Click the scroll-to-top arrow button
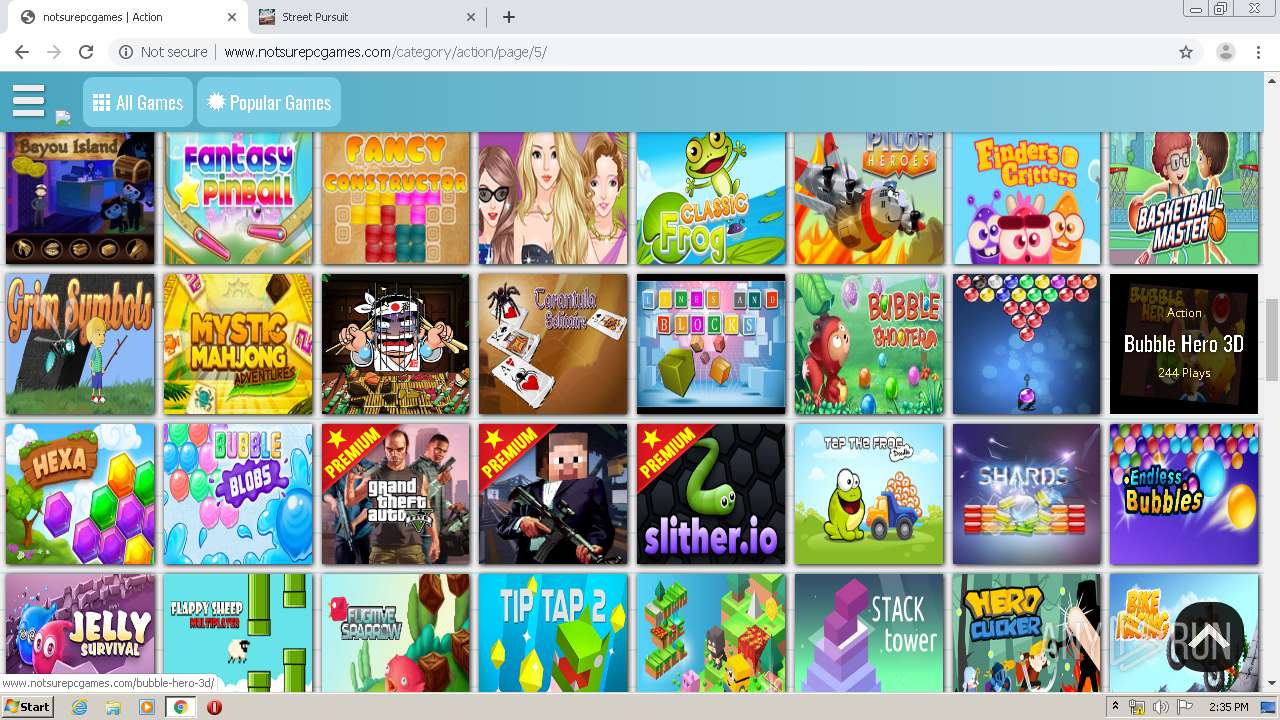This screenshot has height=720, width=1280. click(1208, 636)
